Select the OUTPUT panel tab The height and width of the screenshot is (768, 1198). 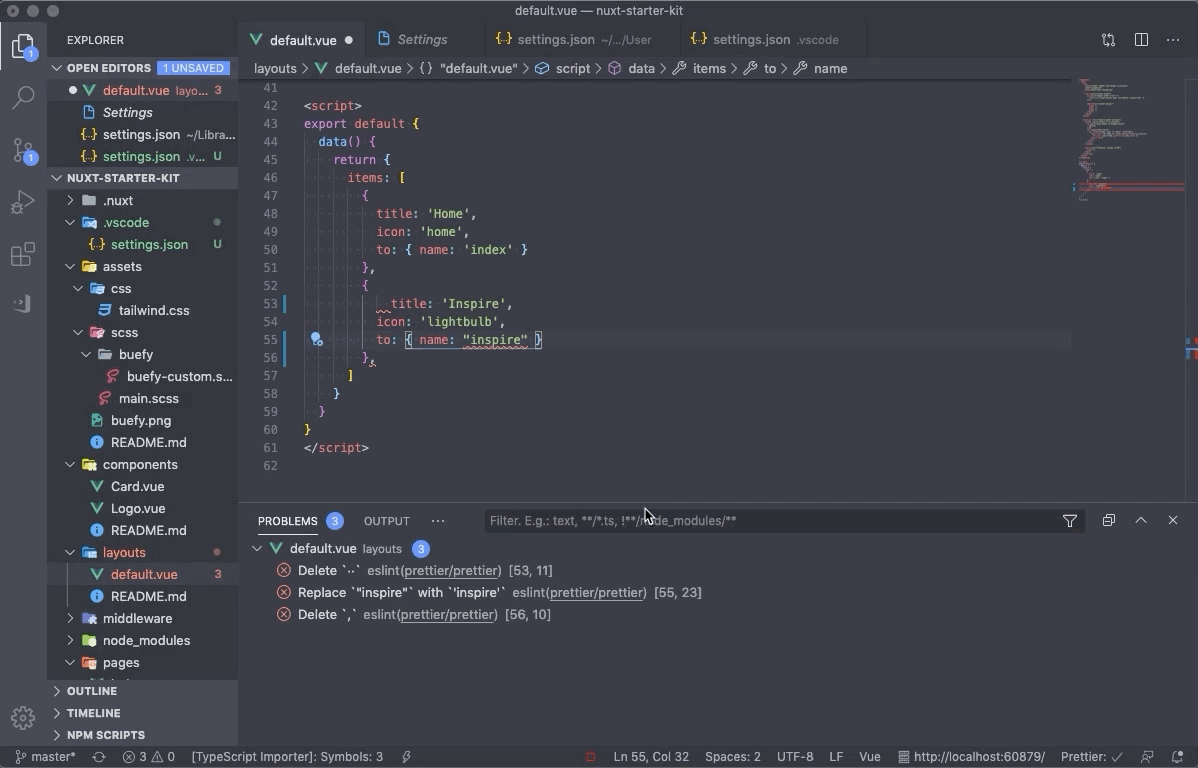(x=387, y=521)
